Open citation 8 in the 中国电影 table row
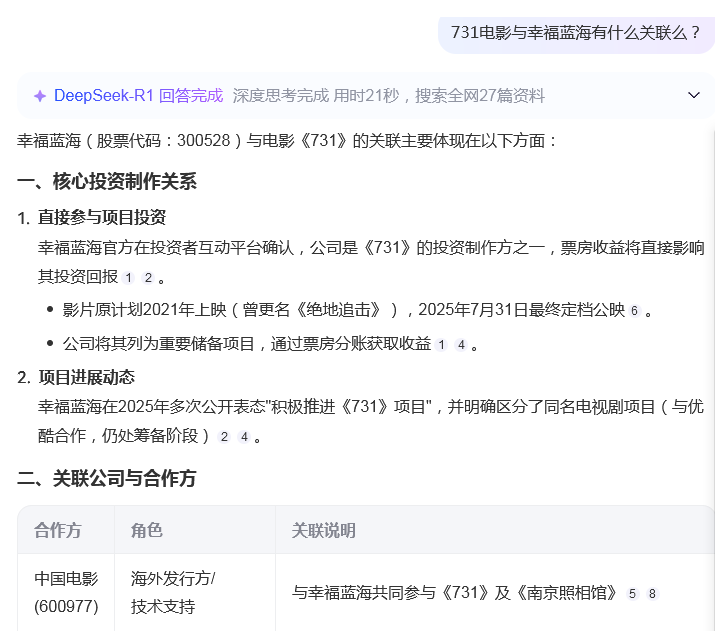Viewport: 715px width, 631px height. (652, 593)
